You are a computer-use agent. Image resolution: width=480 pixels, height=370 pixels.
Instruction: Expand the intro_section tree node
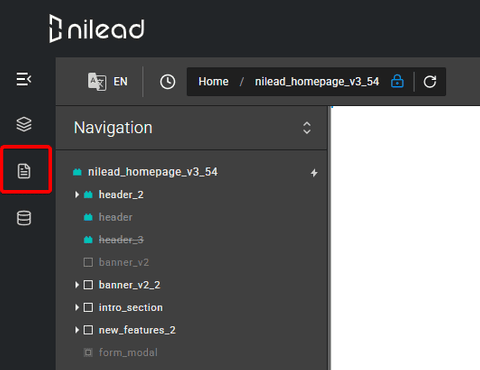(77, 307)
